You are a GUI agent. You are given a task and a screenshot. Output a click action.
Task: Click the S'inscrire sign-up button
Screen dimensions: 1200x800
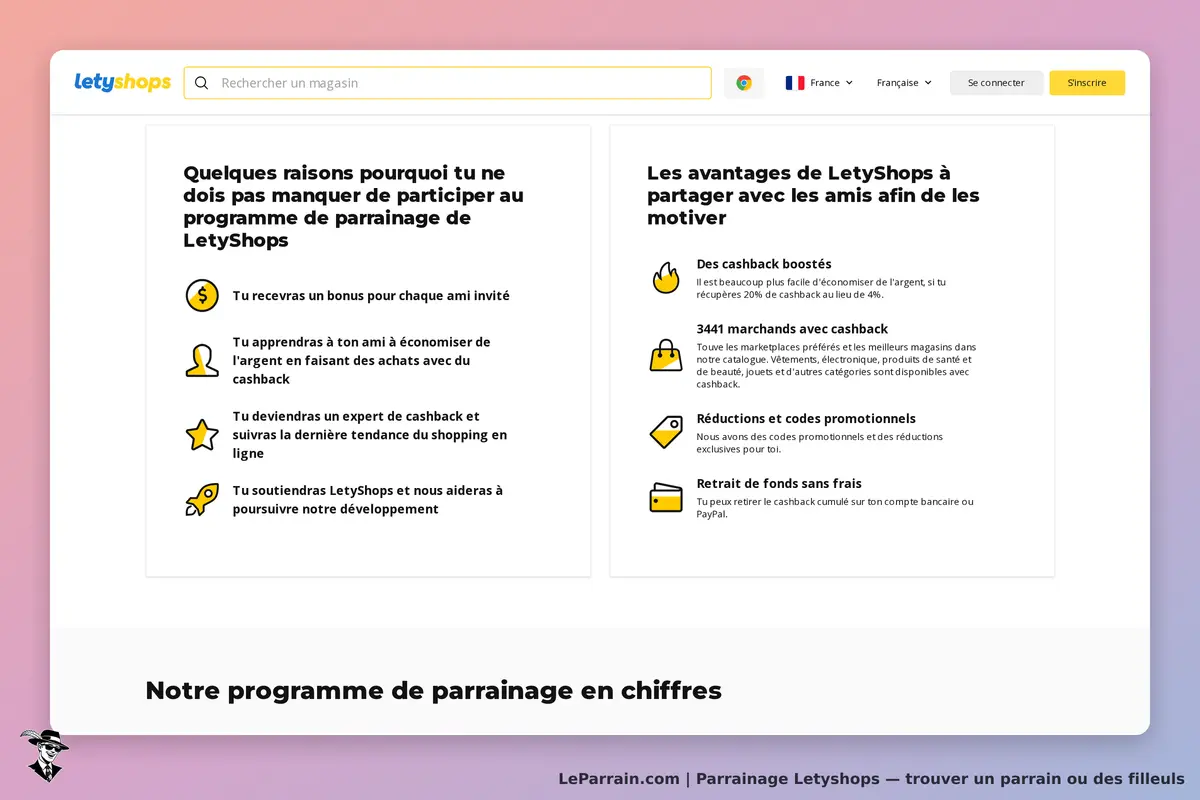(x=1087, y=83)
